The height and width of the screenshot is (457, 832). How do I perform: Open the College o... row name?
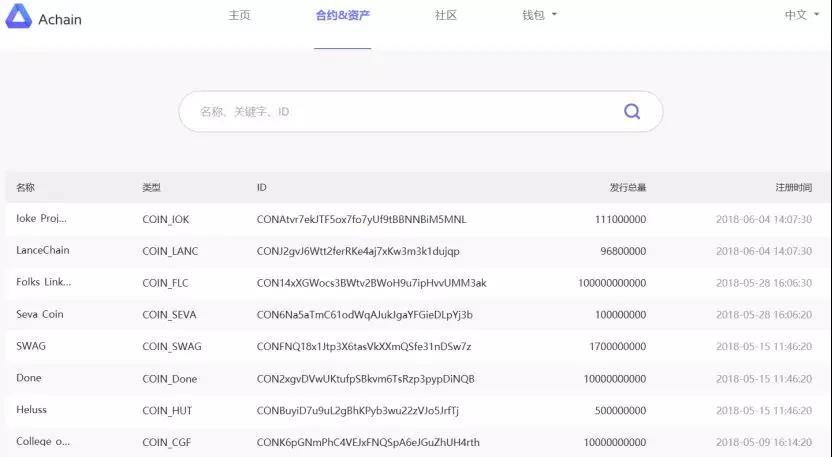pos(43,442)
